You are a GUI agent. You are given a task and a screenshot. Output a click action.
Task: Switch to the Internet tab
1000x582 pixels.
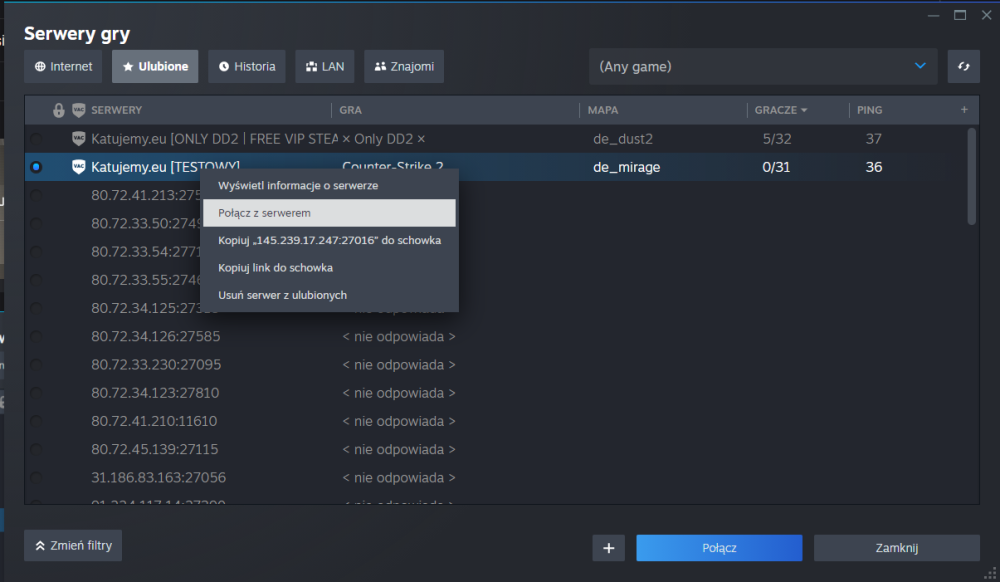click(x=63, y=66)
